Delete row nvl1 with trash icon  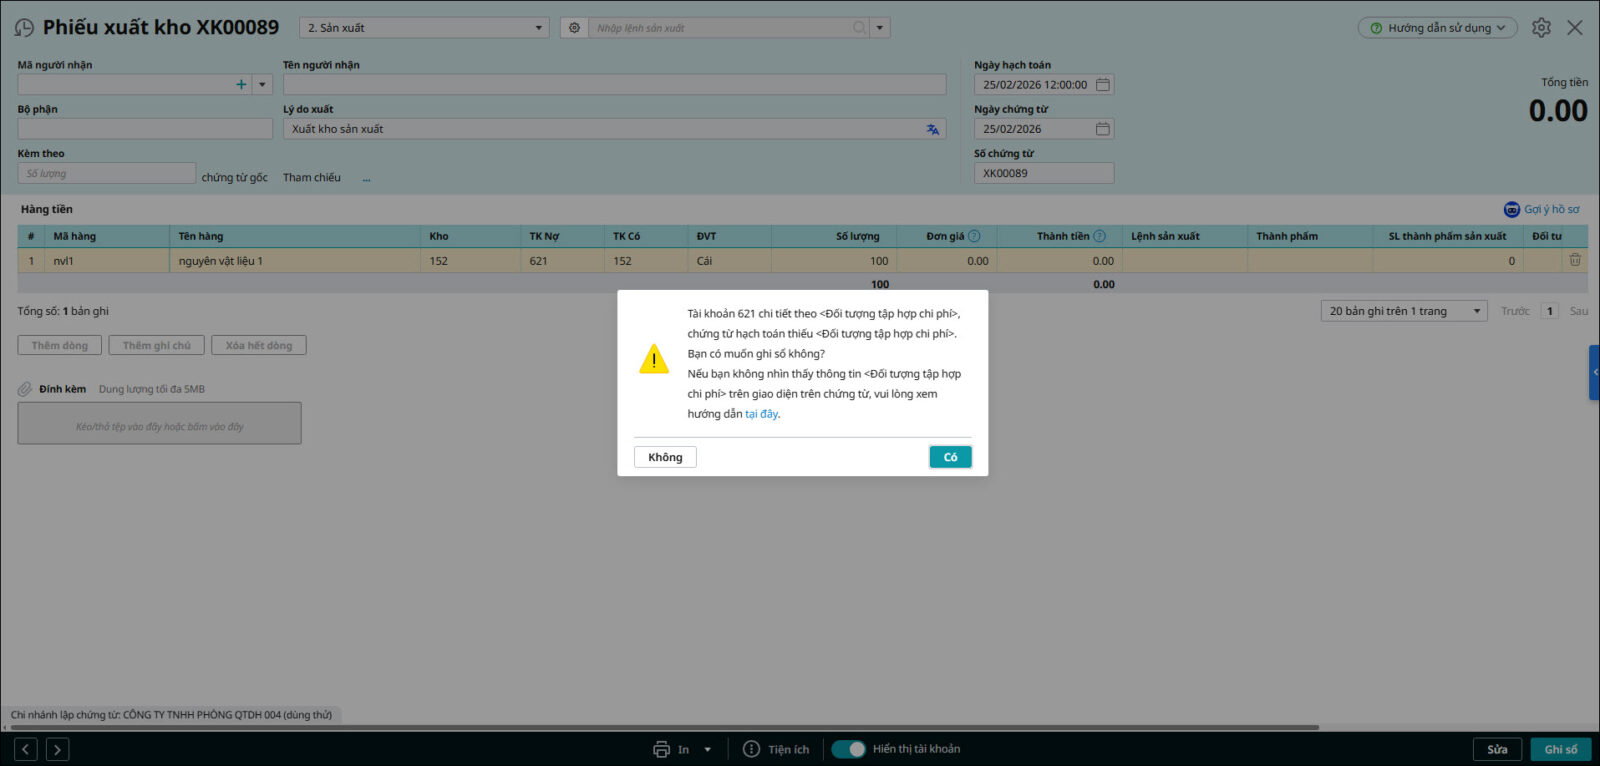pos(1575,260)
